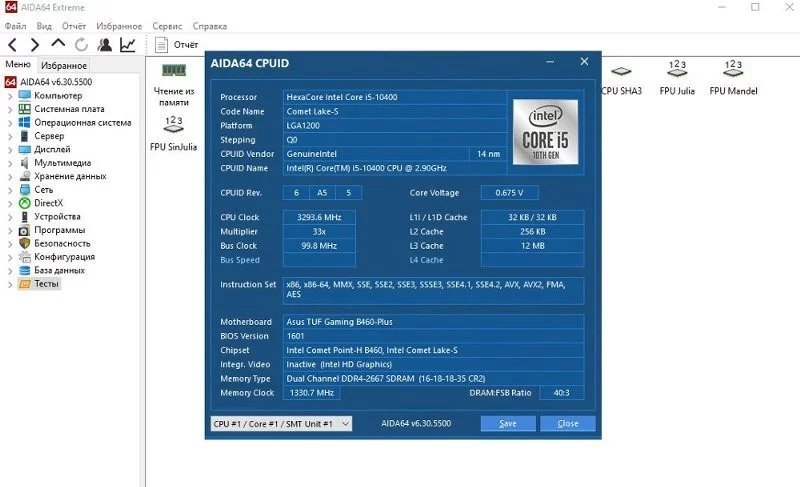Open the FPU Julia benchmark icon

pyautogui.click(x=677, y=78)
